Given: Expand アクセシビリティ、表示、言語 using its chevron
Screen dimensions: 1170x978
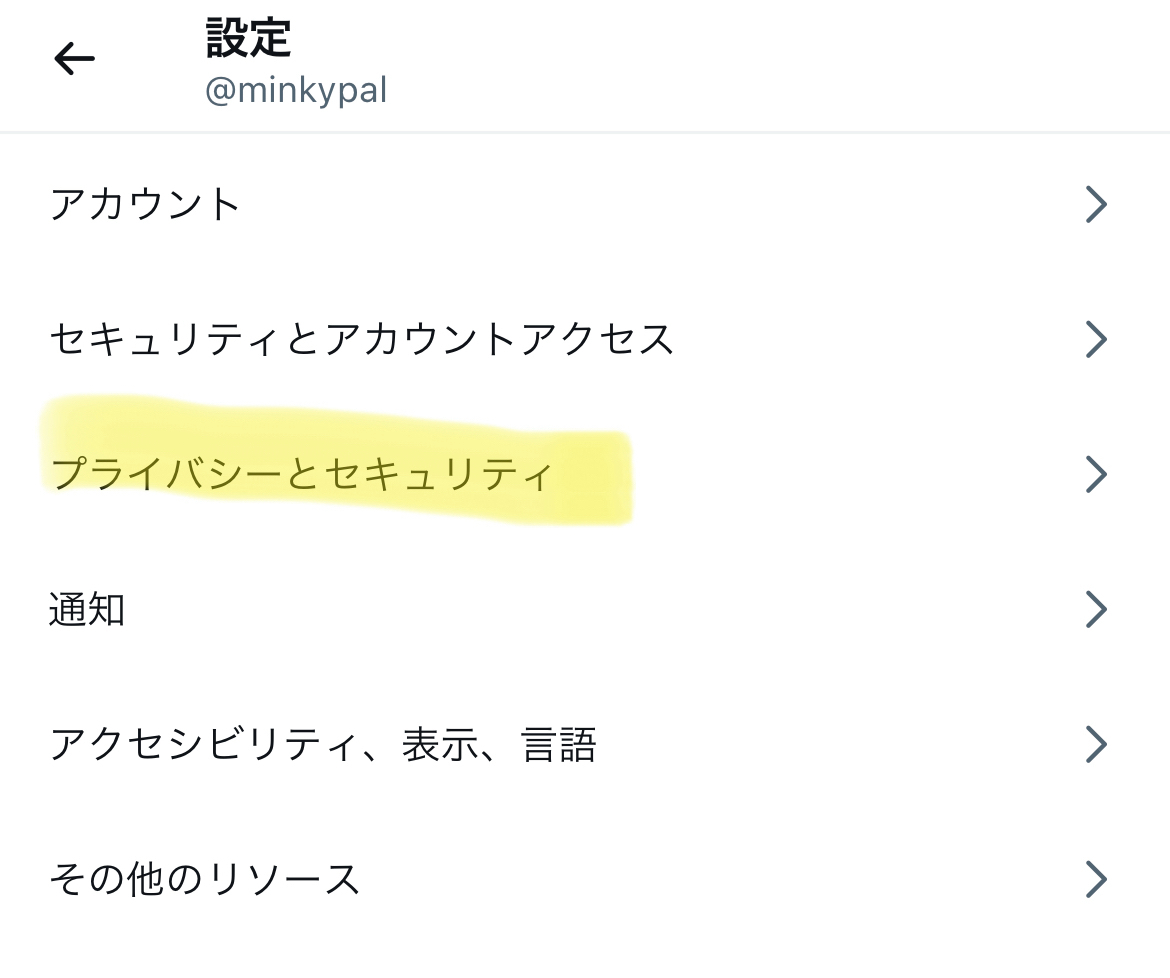Looking at the screenshot, I should pyautogui.click(x=1096, y=745).
